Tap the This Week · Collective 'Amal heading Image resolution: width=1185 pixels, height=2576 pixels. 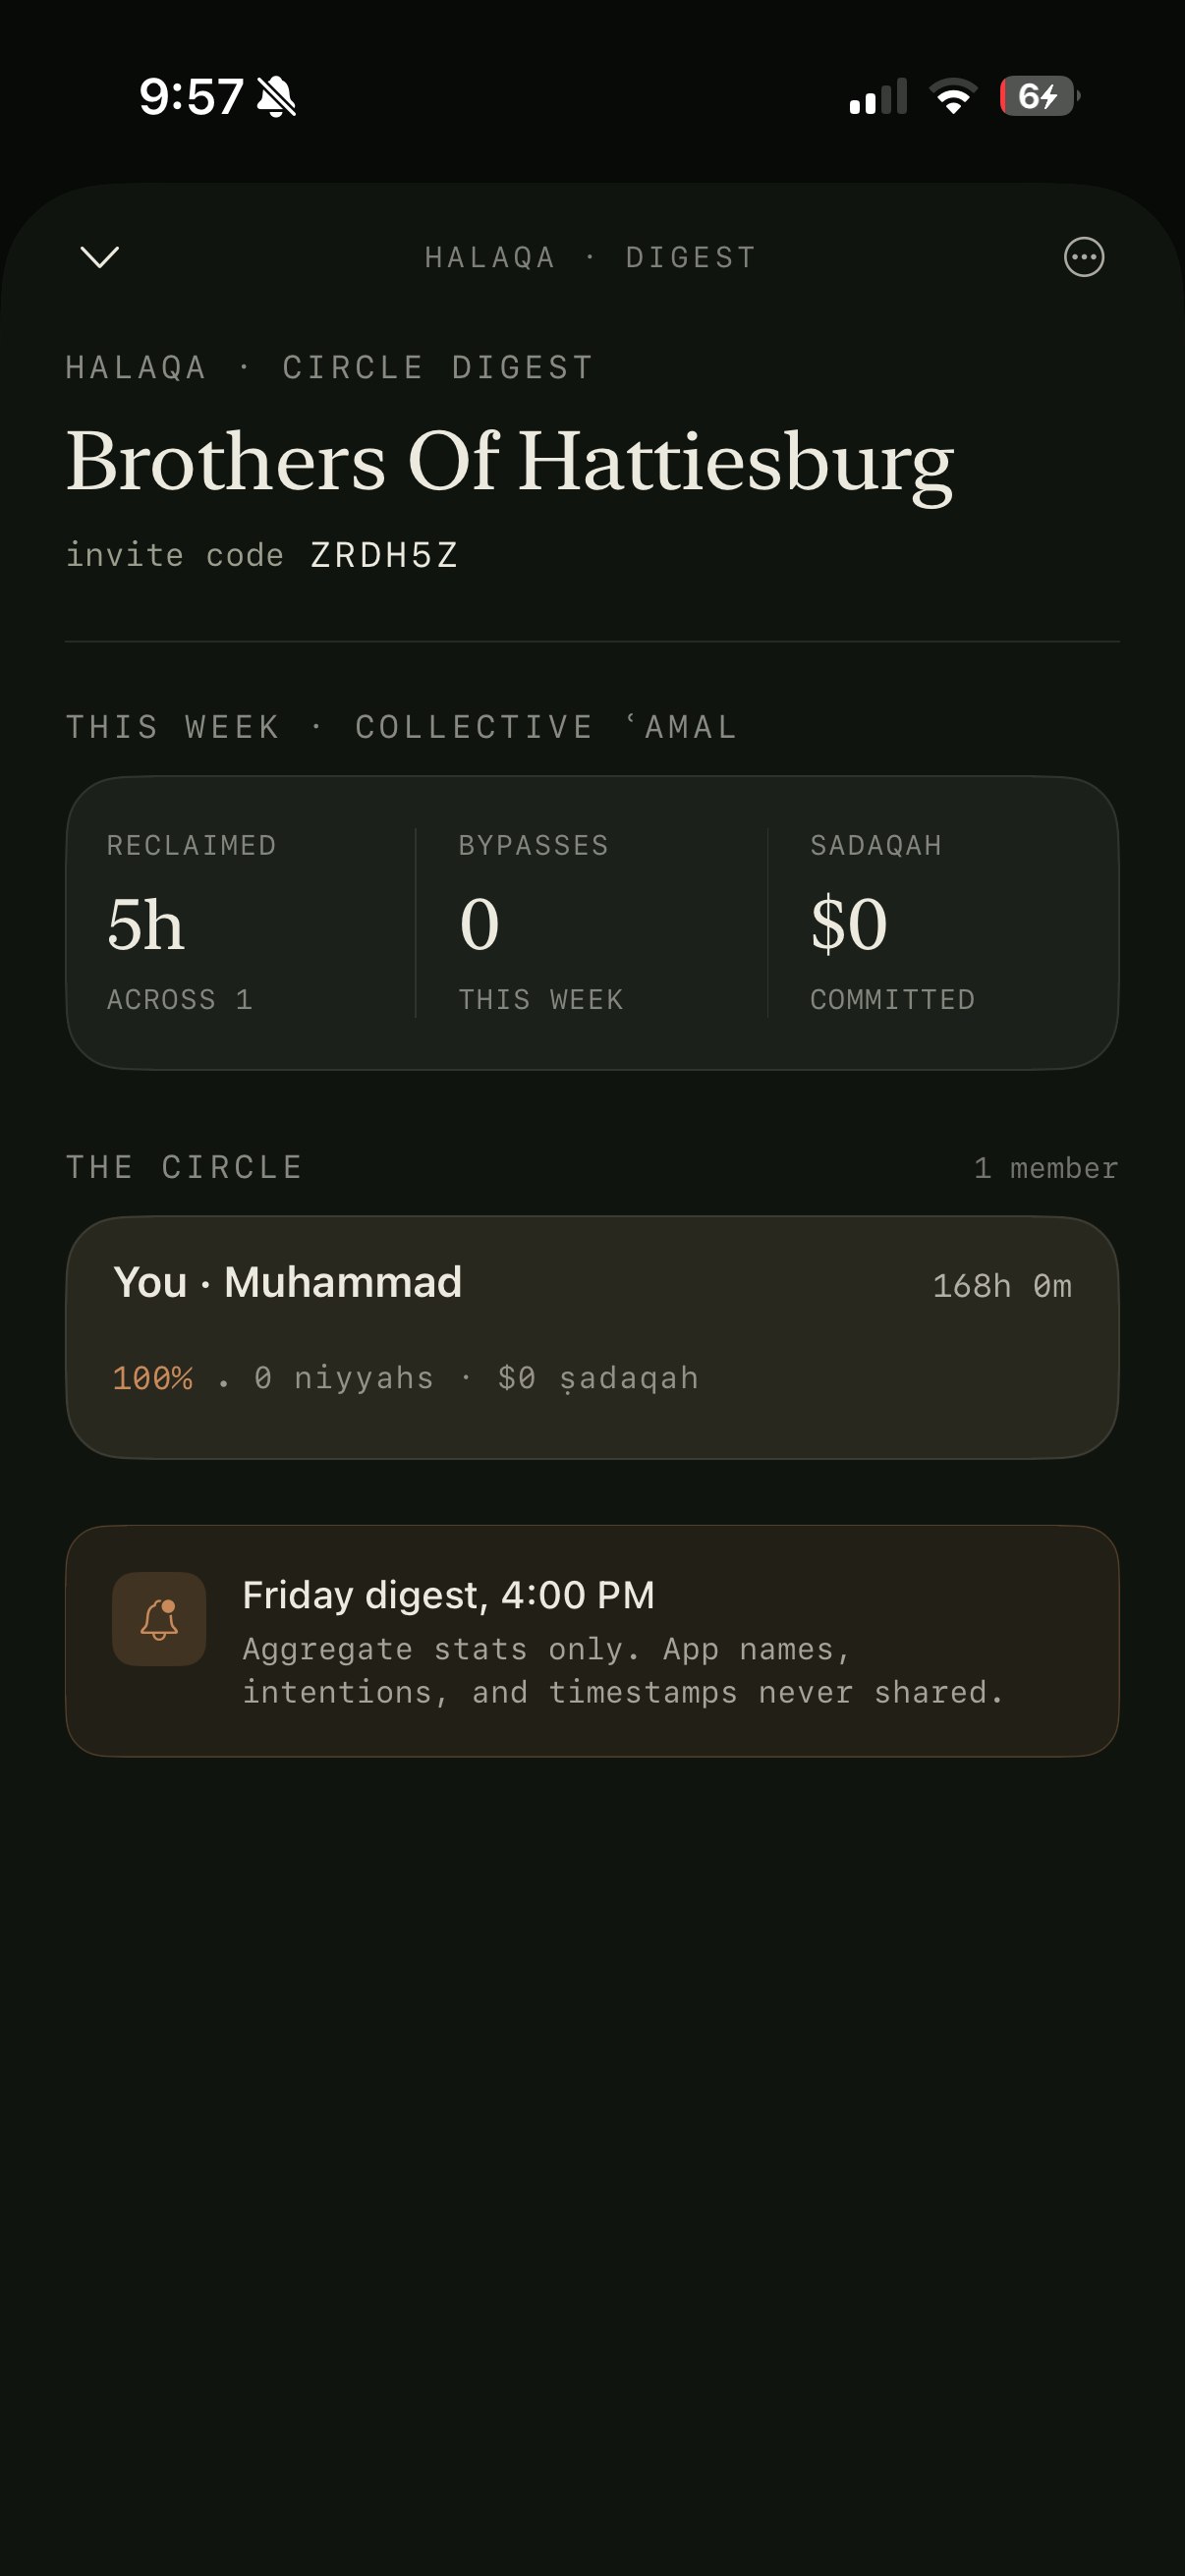(402, 727)
